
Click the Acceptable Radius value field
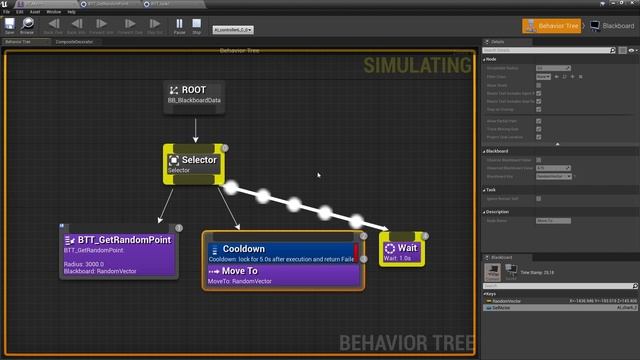[553, 68]
